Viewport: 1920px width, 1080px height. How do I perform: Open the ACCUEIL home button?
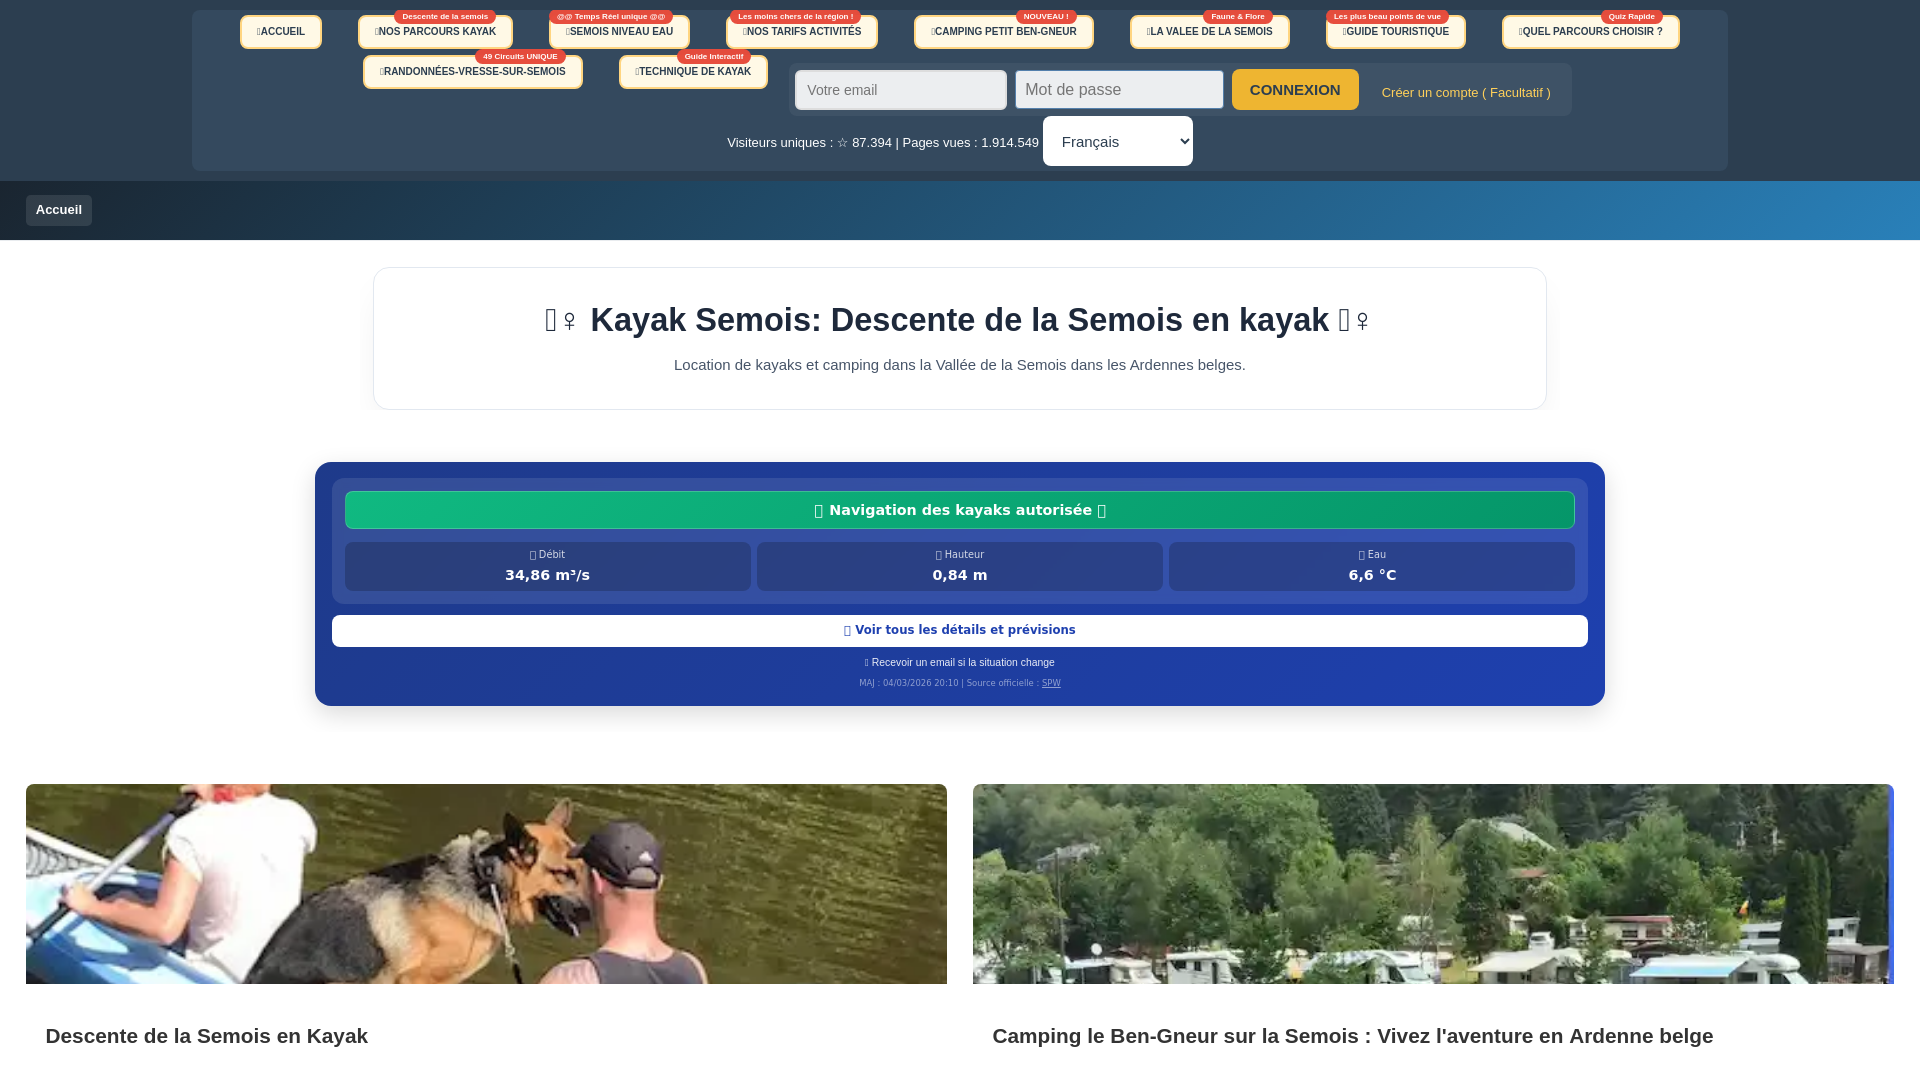[x=280, y=31]
